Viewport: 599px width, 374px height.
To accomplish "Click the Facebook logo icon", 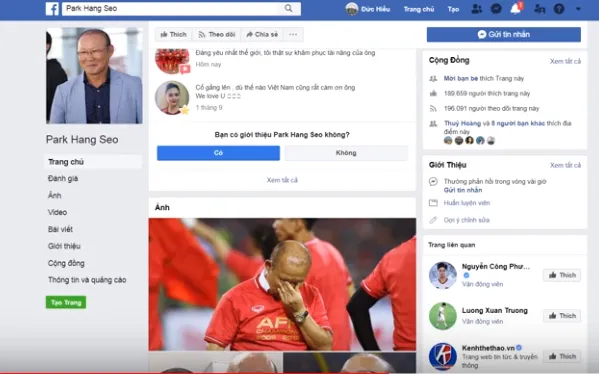I will click(52, 8).
